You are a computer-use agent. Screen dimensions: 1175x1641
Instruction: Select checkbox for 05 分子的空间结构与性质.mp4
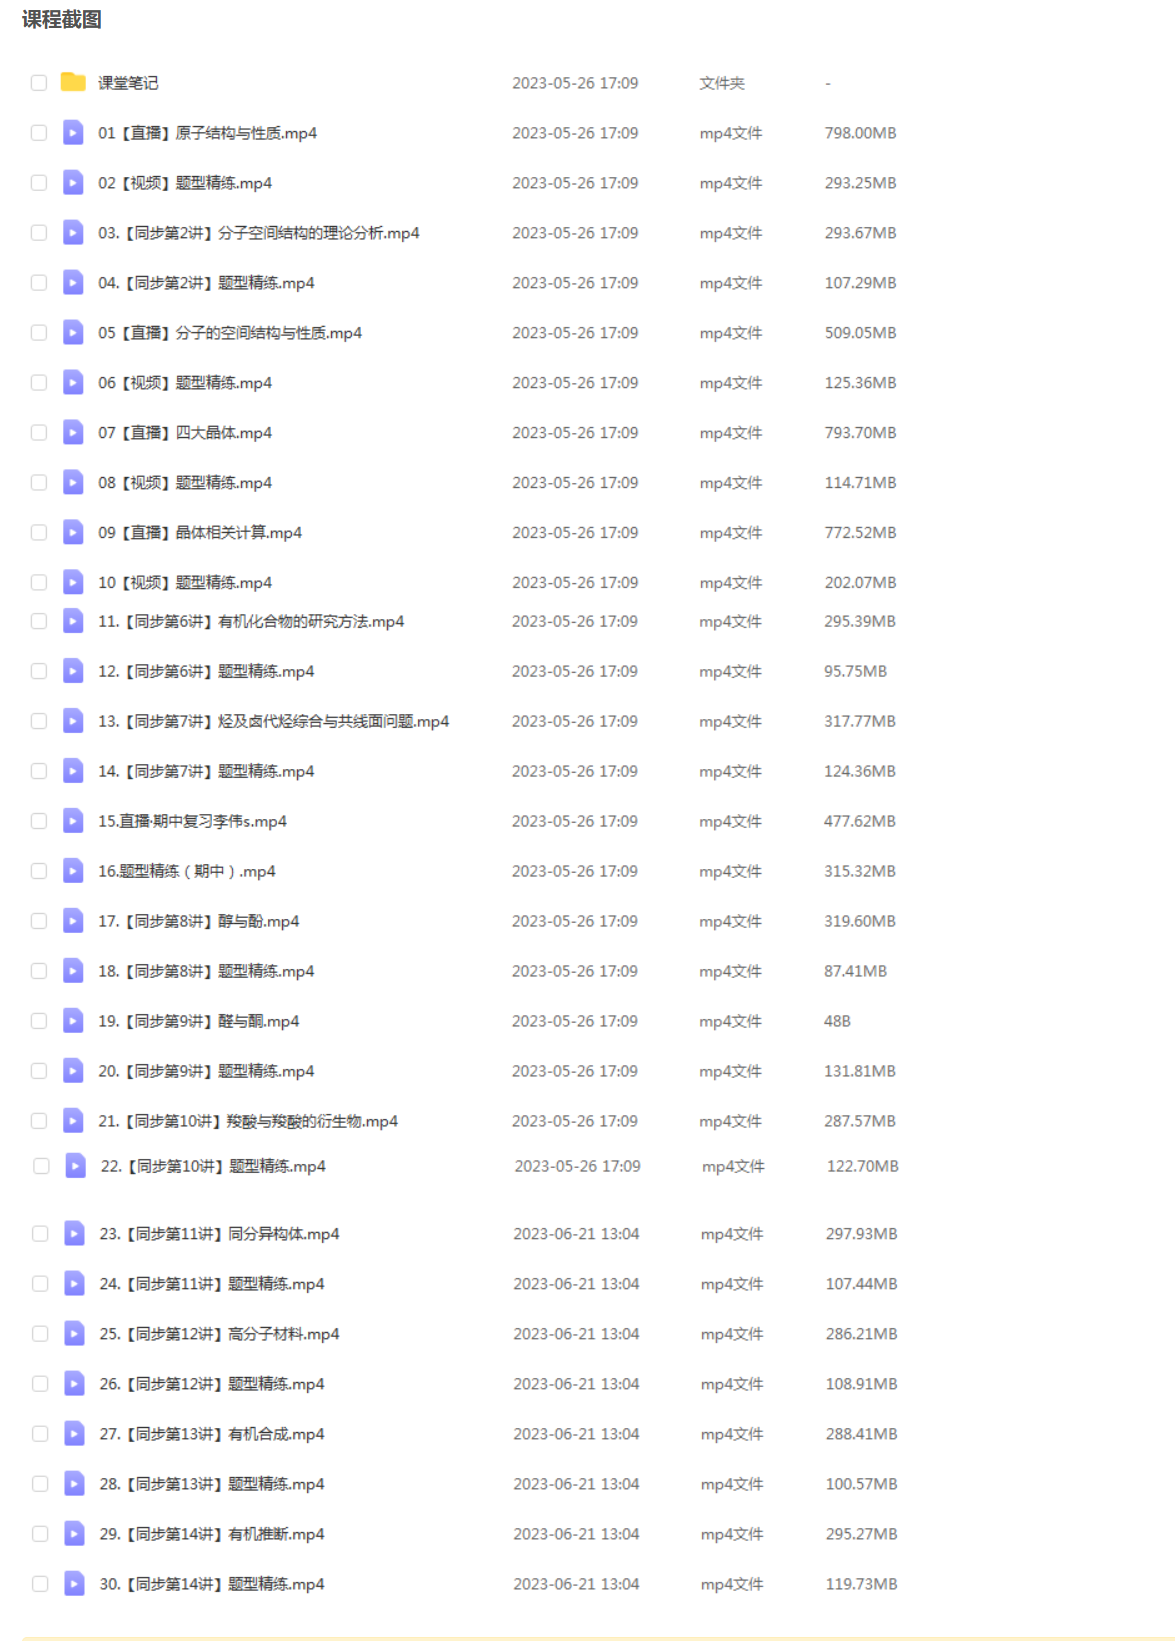click(39, 333)
